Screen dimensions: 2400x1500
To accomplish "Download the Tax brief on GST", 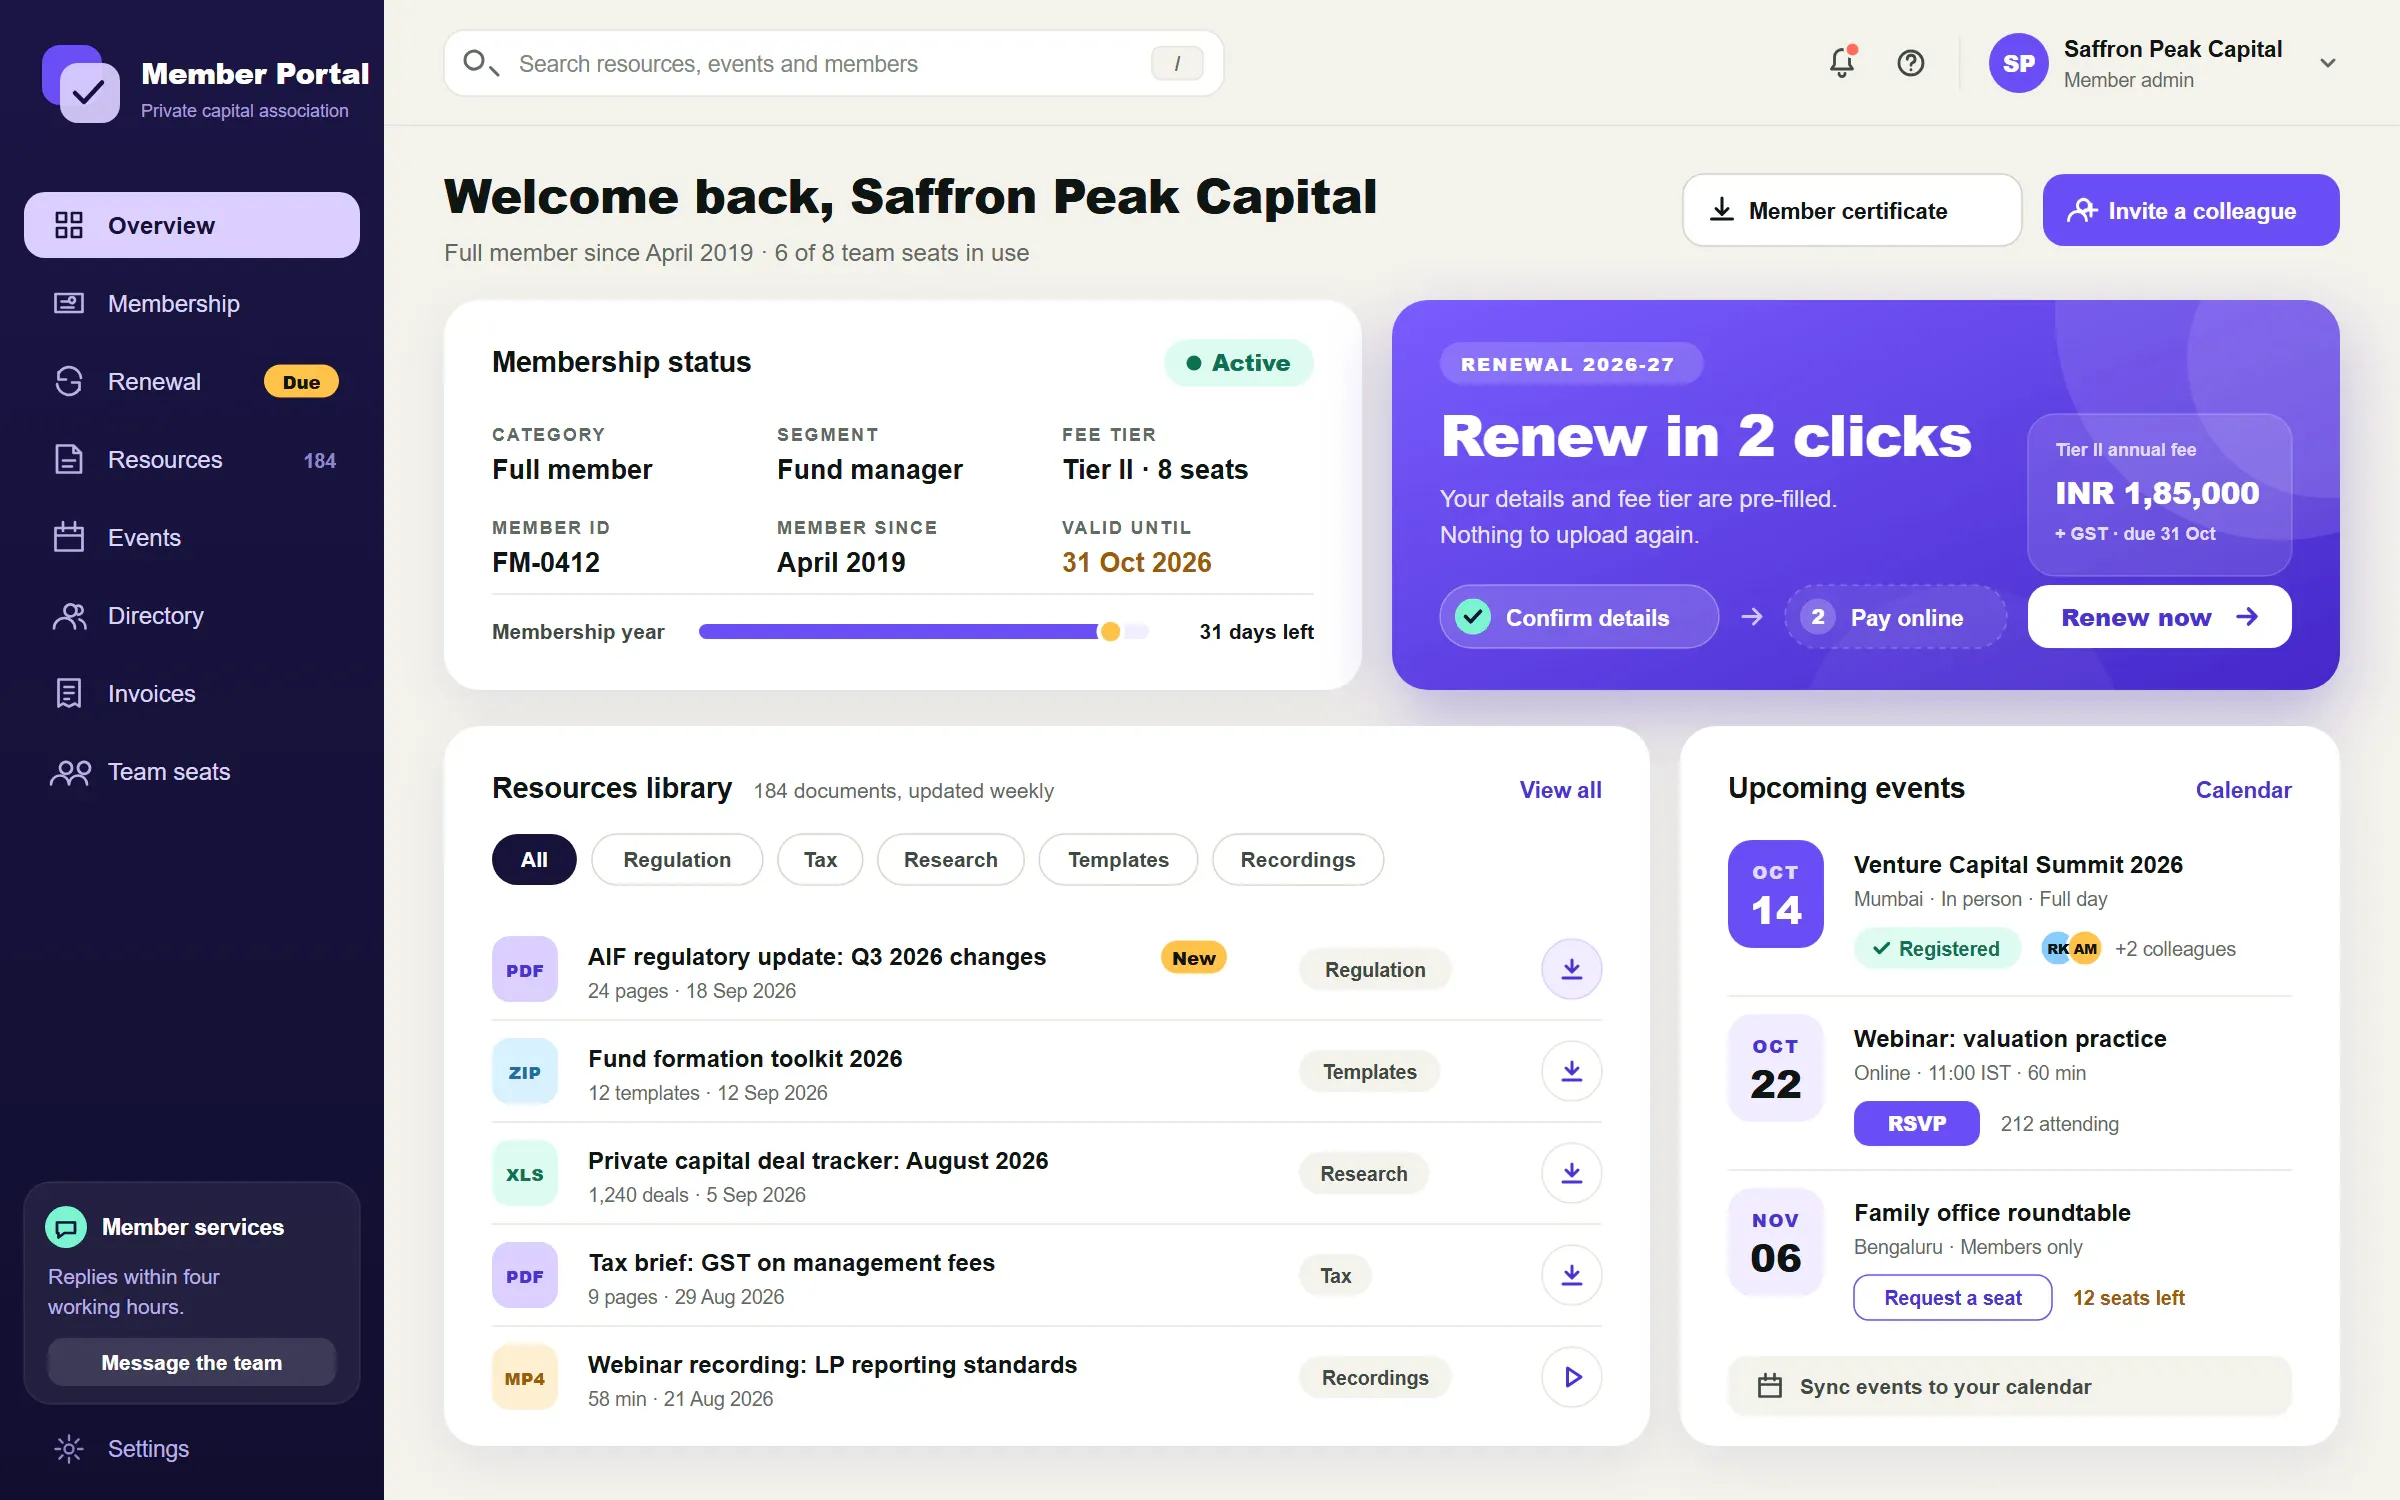I will coord(1571,1275).
